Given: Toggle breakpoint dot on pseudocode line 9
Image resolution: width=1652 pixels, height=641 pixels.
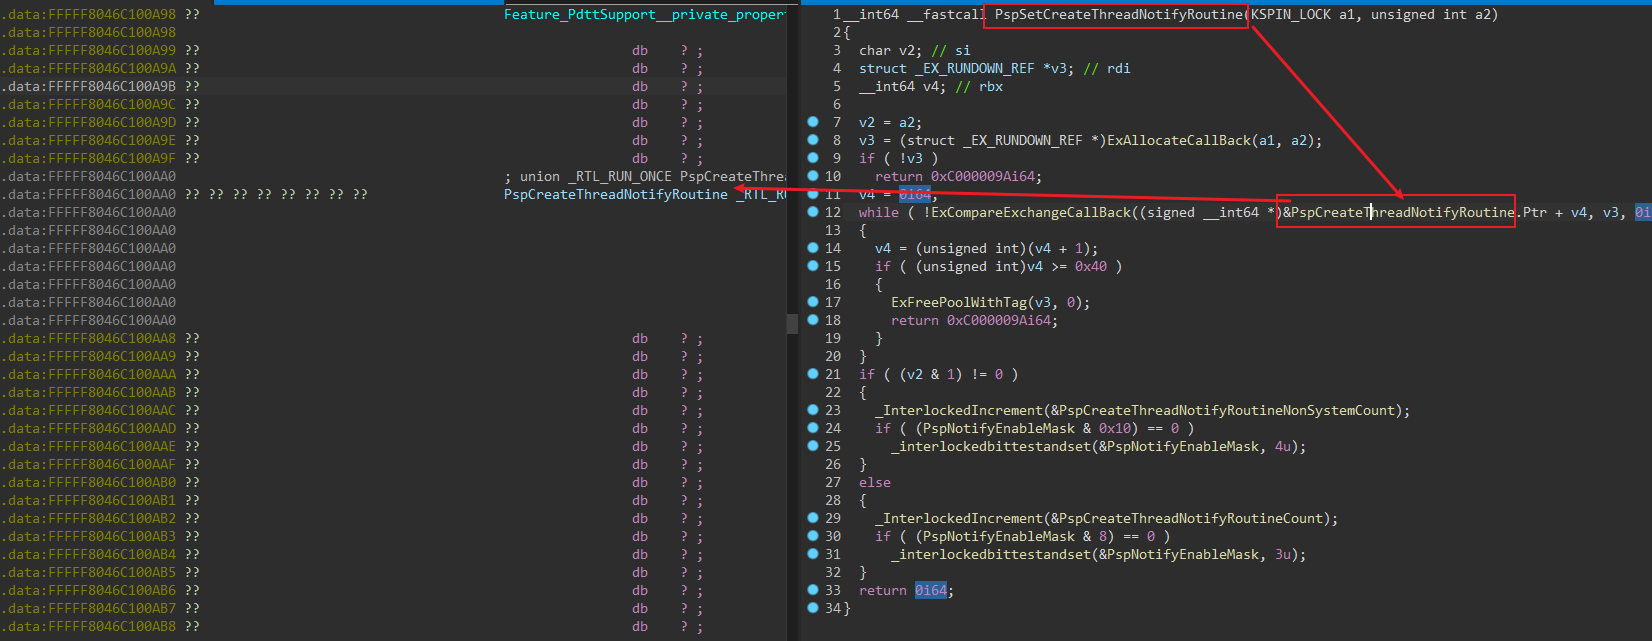Looking at the screenshot, I should [813, 157].
